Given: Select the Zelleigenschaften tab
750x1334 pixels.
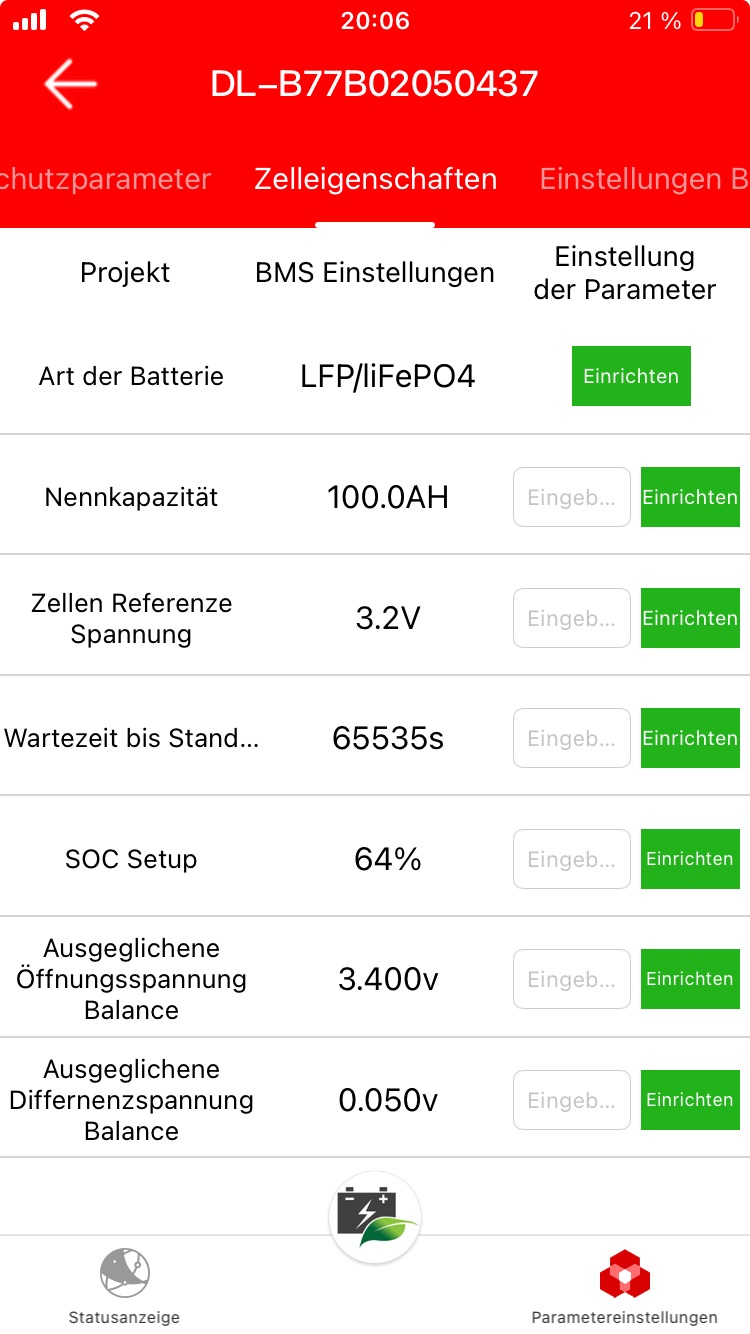Looking at the screenshot, I should click(375, 179).
